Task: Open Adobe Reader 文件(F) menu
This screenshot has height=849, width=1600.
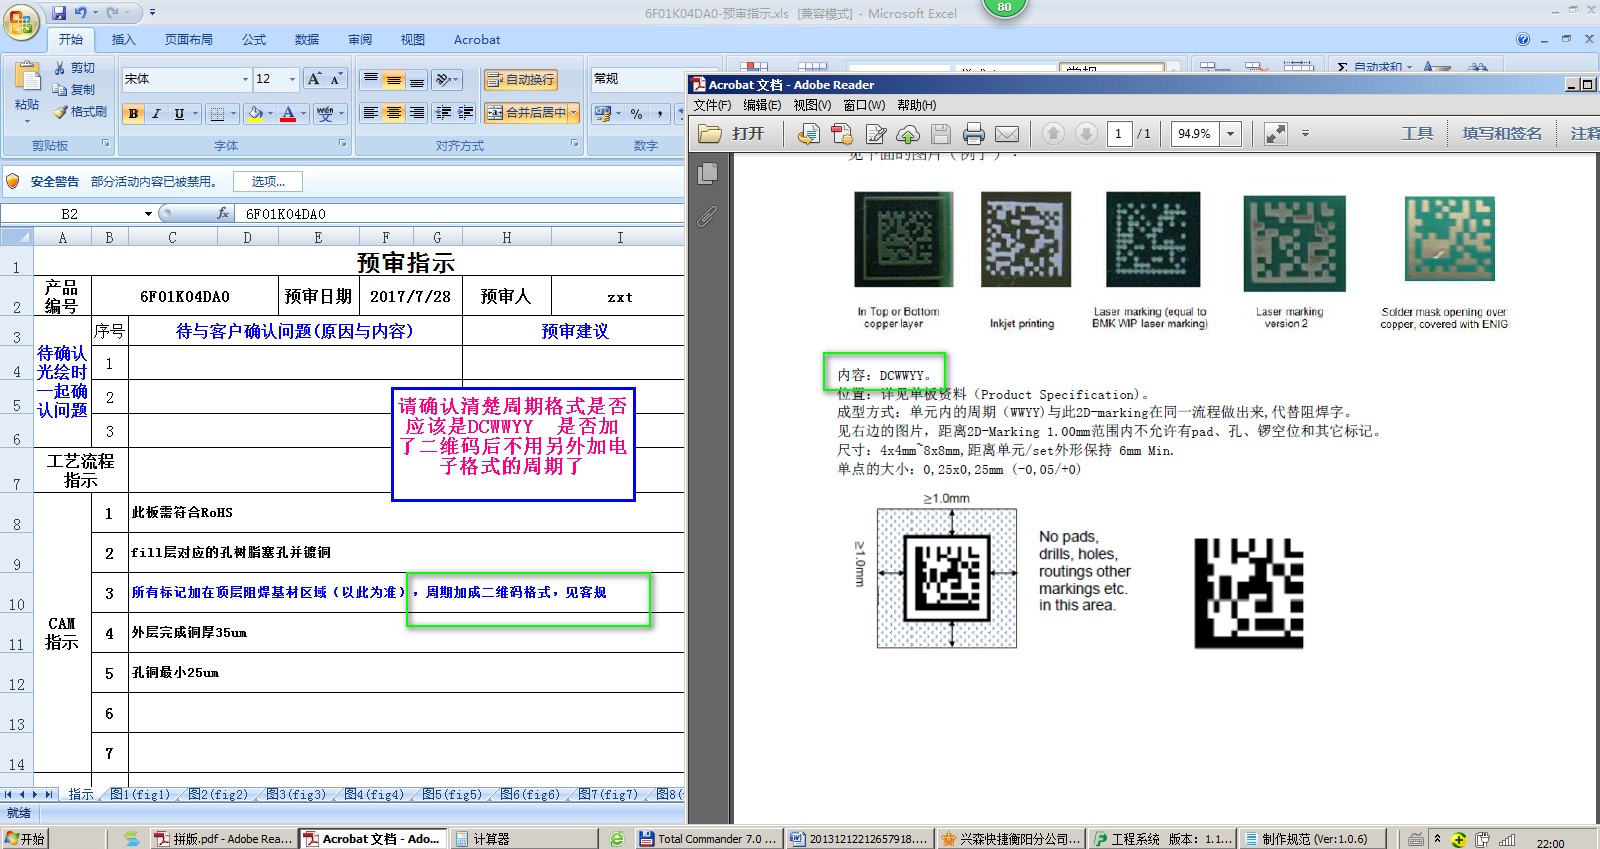Action: pos(713,105)
